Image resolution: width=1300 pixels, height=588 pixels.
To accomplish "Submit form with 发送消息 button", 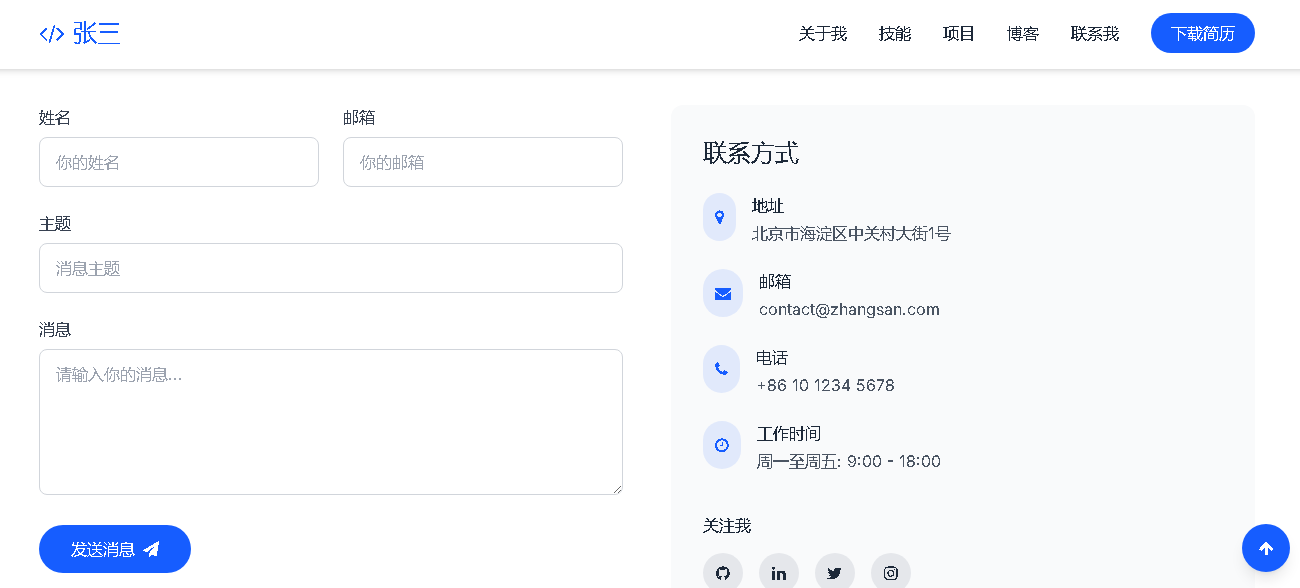I will [114, 549].
